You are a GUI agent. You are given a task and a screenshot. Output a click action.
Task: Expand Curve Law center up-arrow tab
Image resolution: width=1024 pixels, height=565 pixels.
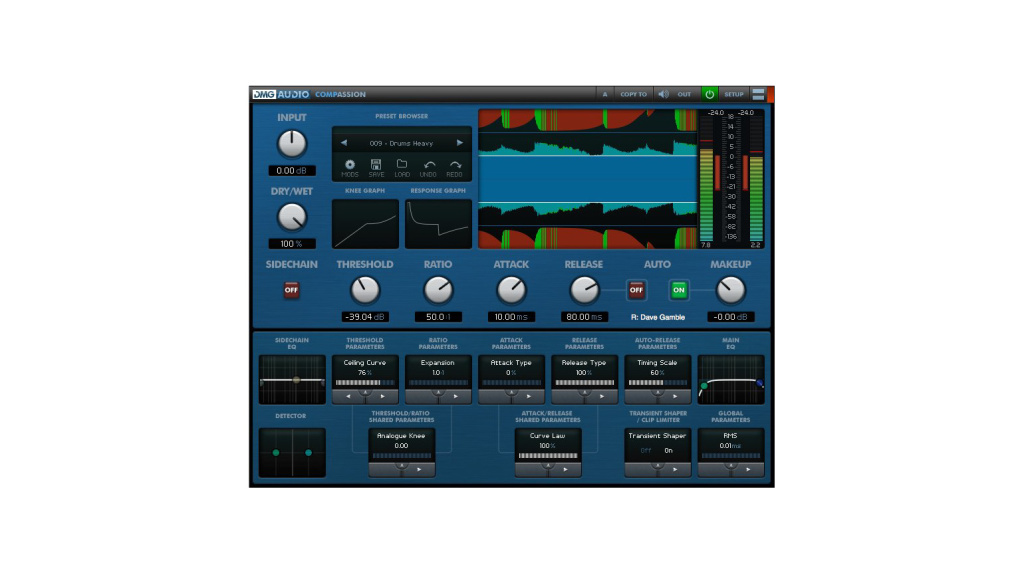click(548, 467)
